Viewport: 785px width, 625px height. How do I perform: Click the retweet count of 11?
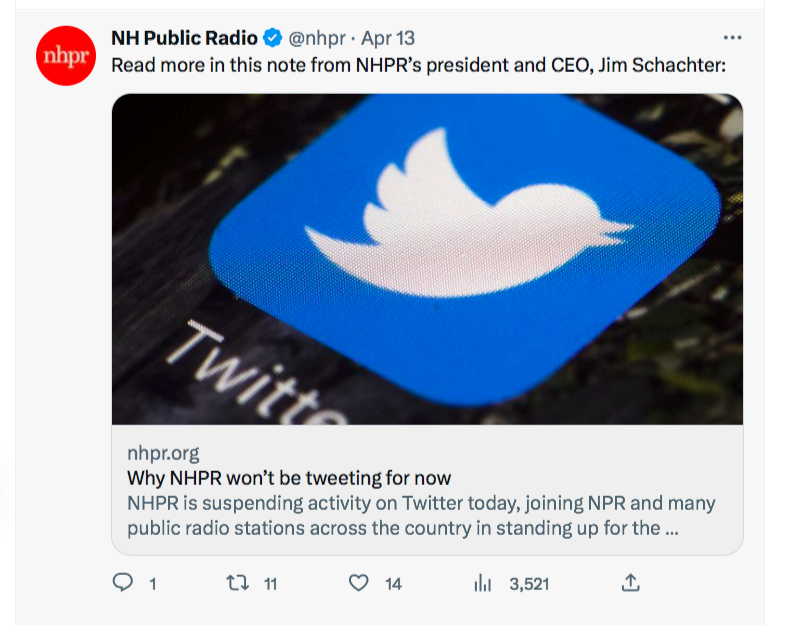[270, 584]
